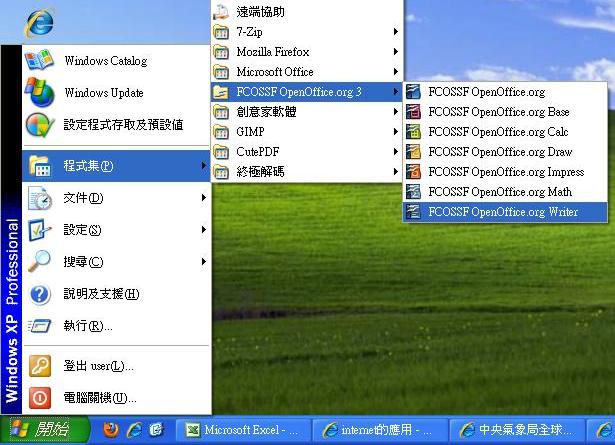Click the 遠端協助 icon
The height and width of the screenshot is (445, 615).
(x=221, y=12)
